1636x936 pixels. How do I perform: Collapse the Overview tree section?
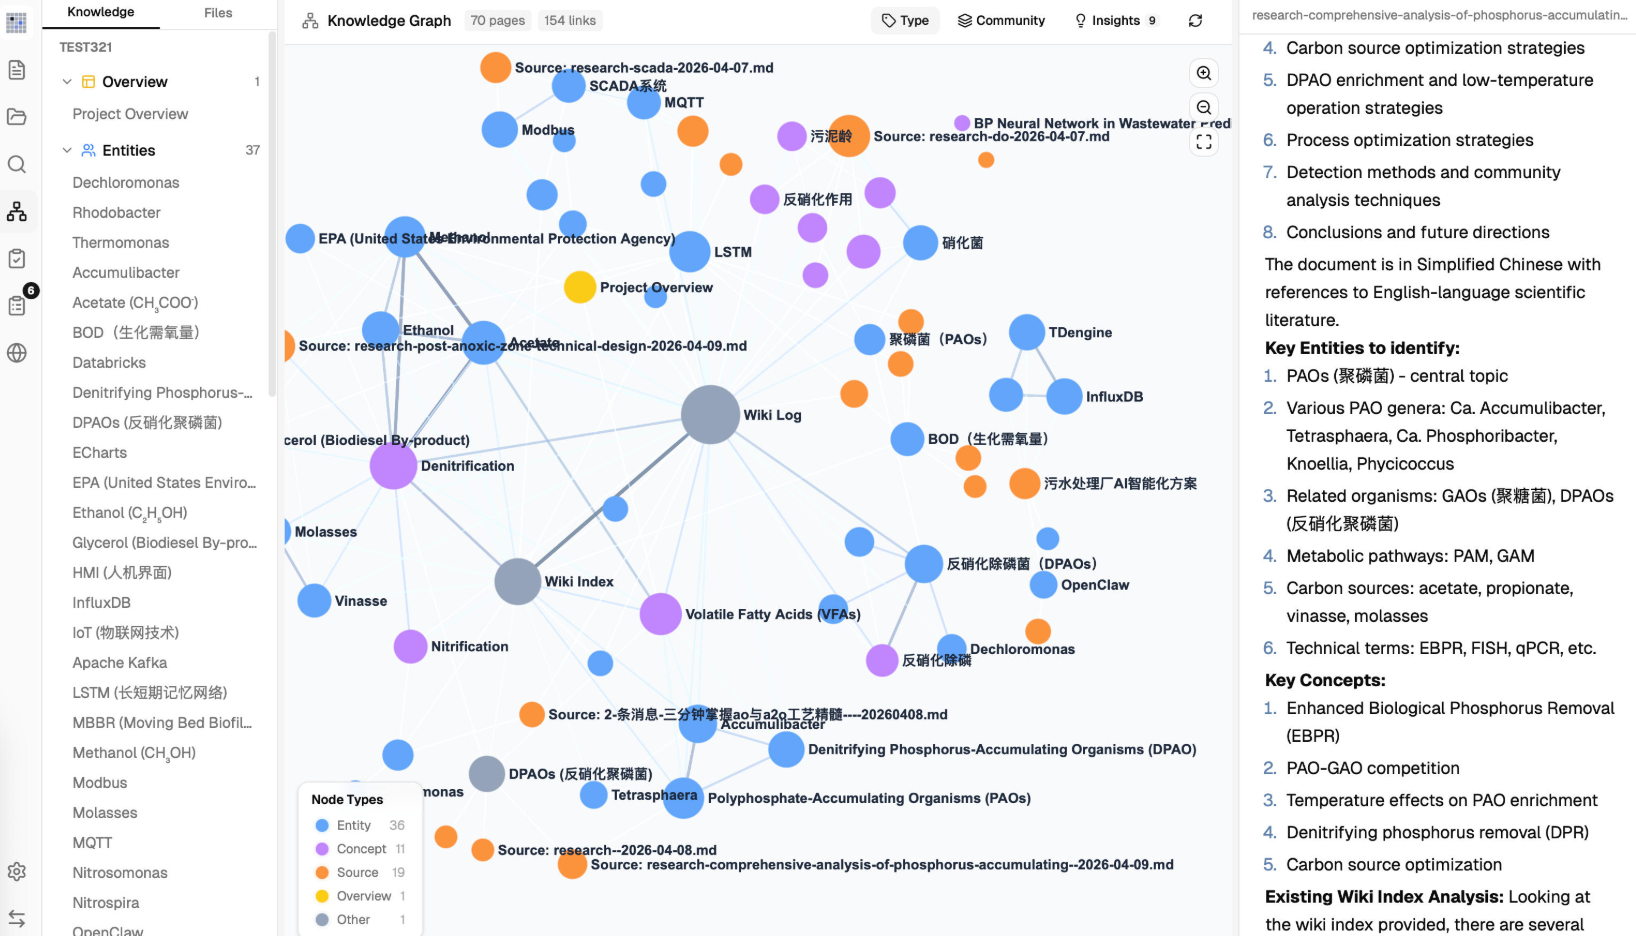[67, 82]
